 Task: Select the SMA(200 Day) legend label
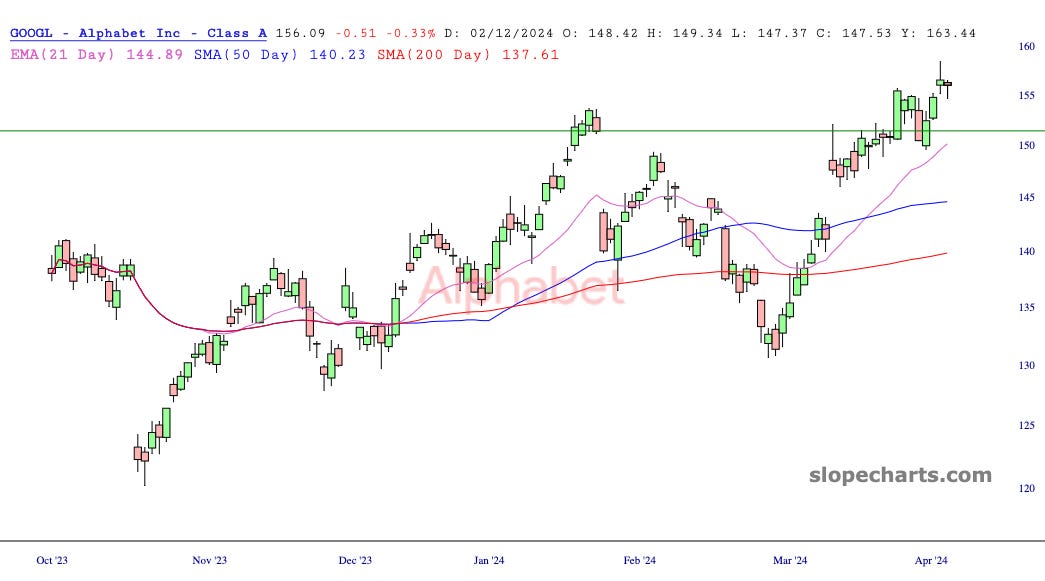tap(434, 55)
